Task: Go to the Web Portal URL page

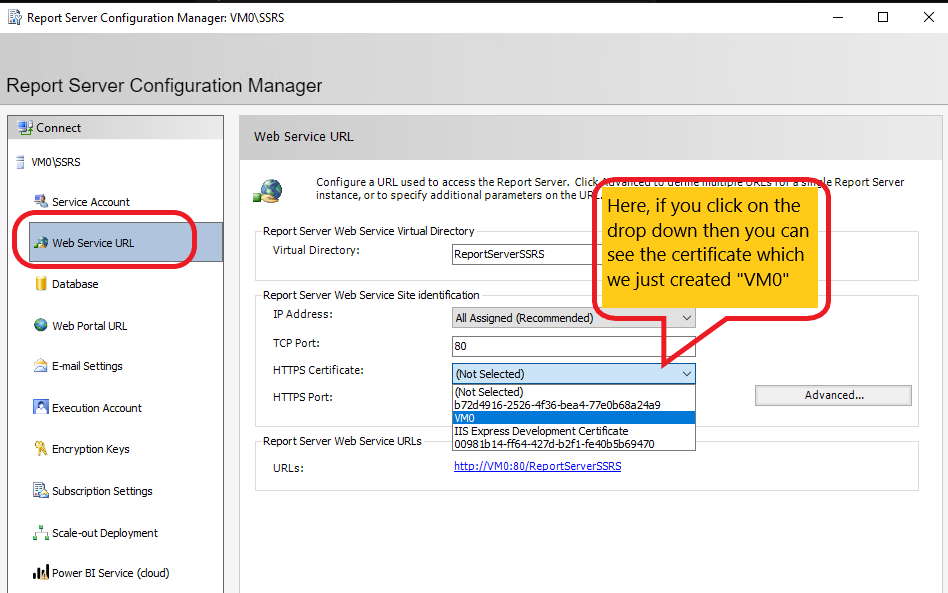Action: coord(89,326)
